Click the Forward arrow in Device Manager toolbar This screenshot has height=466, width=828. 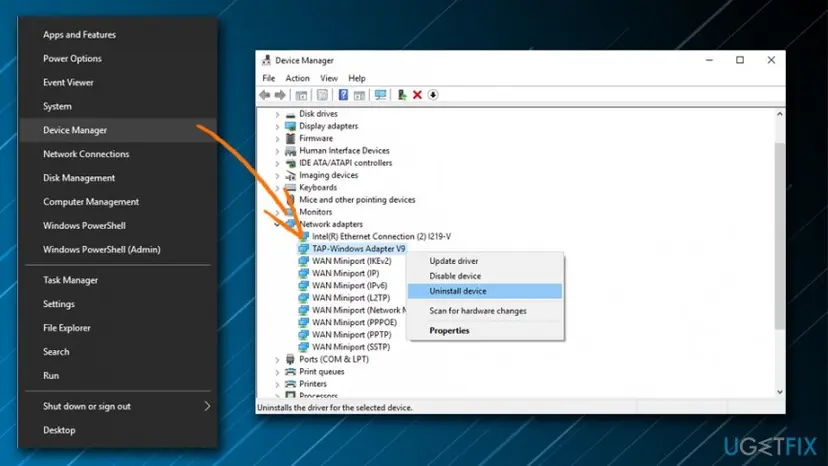coord(280,95)
